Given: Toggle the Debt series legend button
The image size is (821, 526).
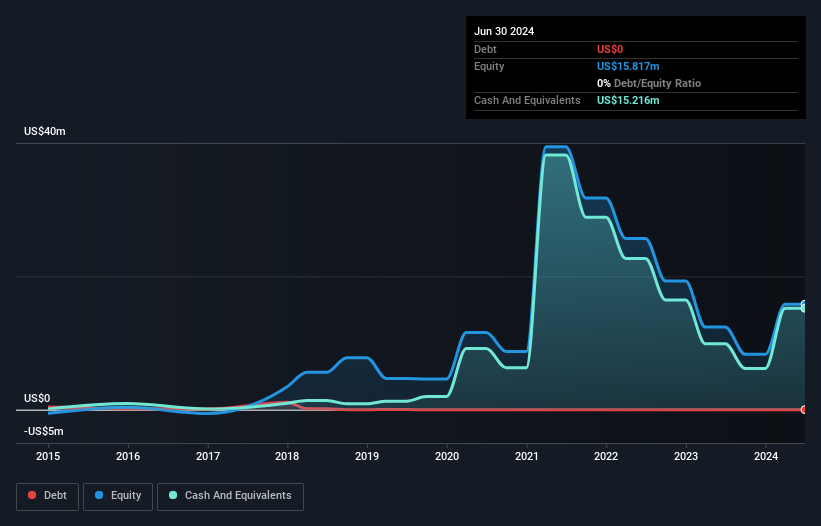Looking at the screenshot, I should (47, 496).
